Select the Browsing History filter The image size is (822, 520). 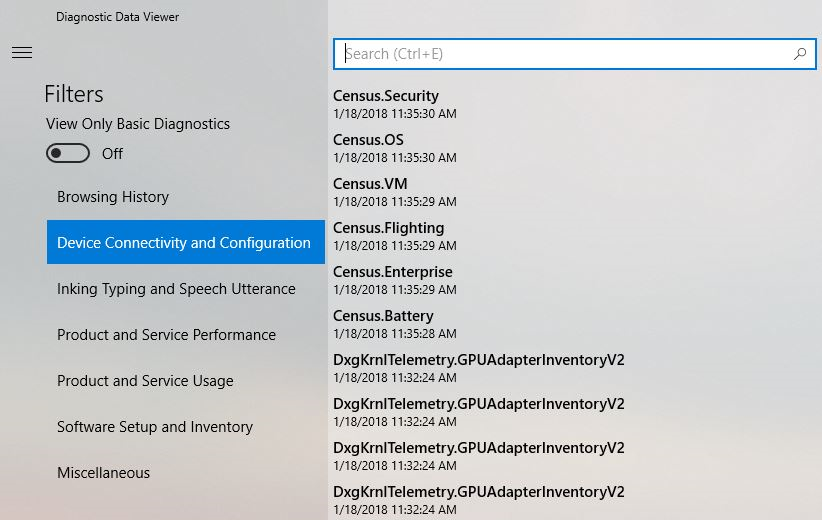pos(113,197)
